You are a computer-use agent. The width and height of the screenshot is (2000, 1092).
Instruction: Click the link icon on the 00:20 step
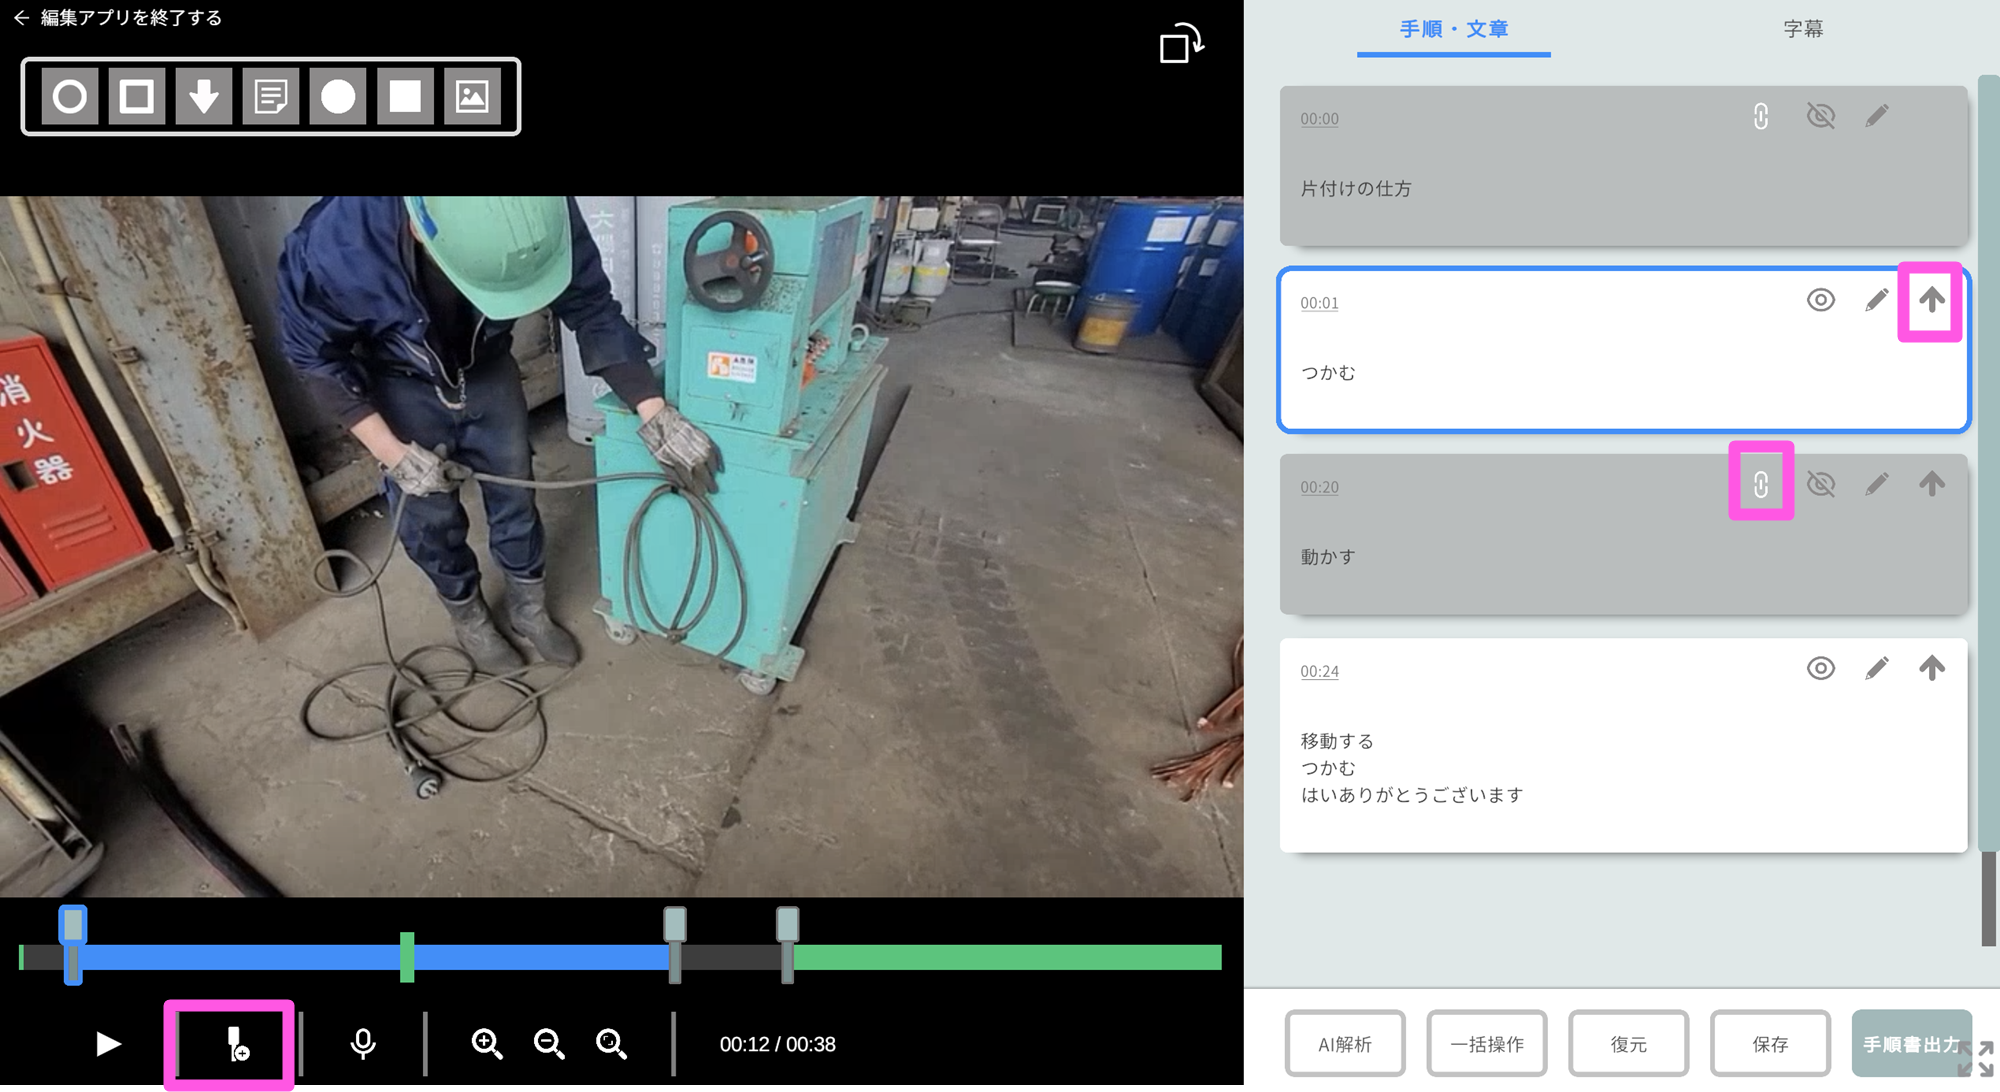tap(1761, 485)
